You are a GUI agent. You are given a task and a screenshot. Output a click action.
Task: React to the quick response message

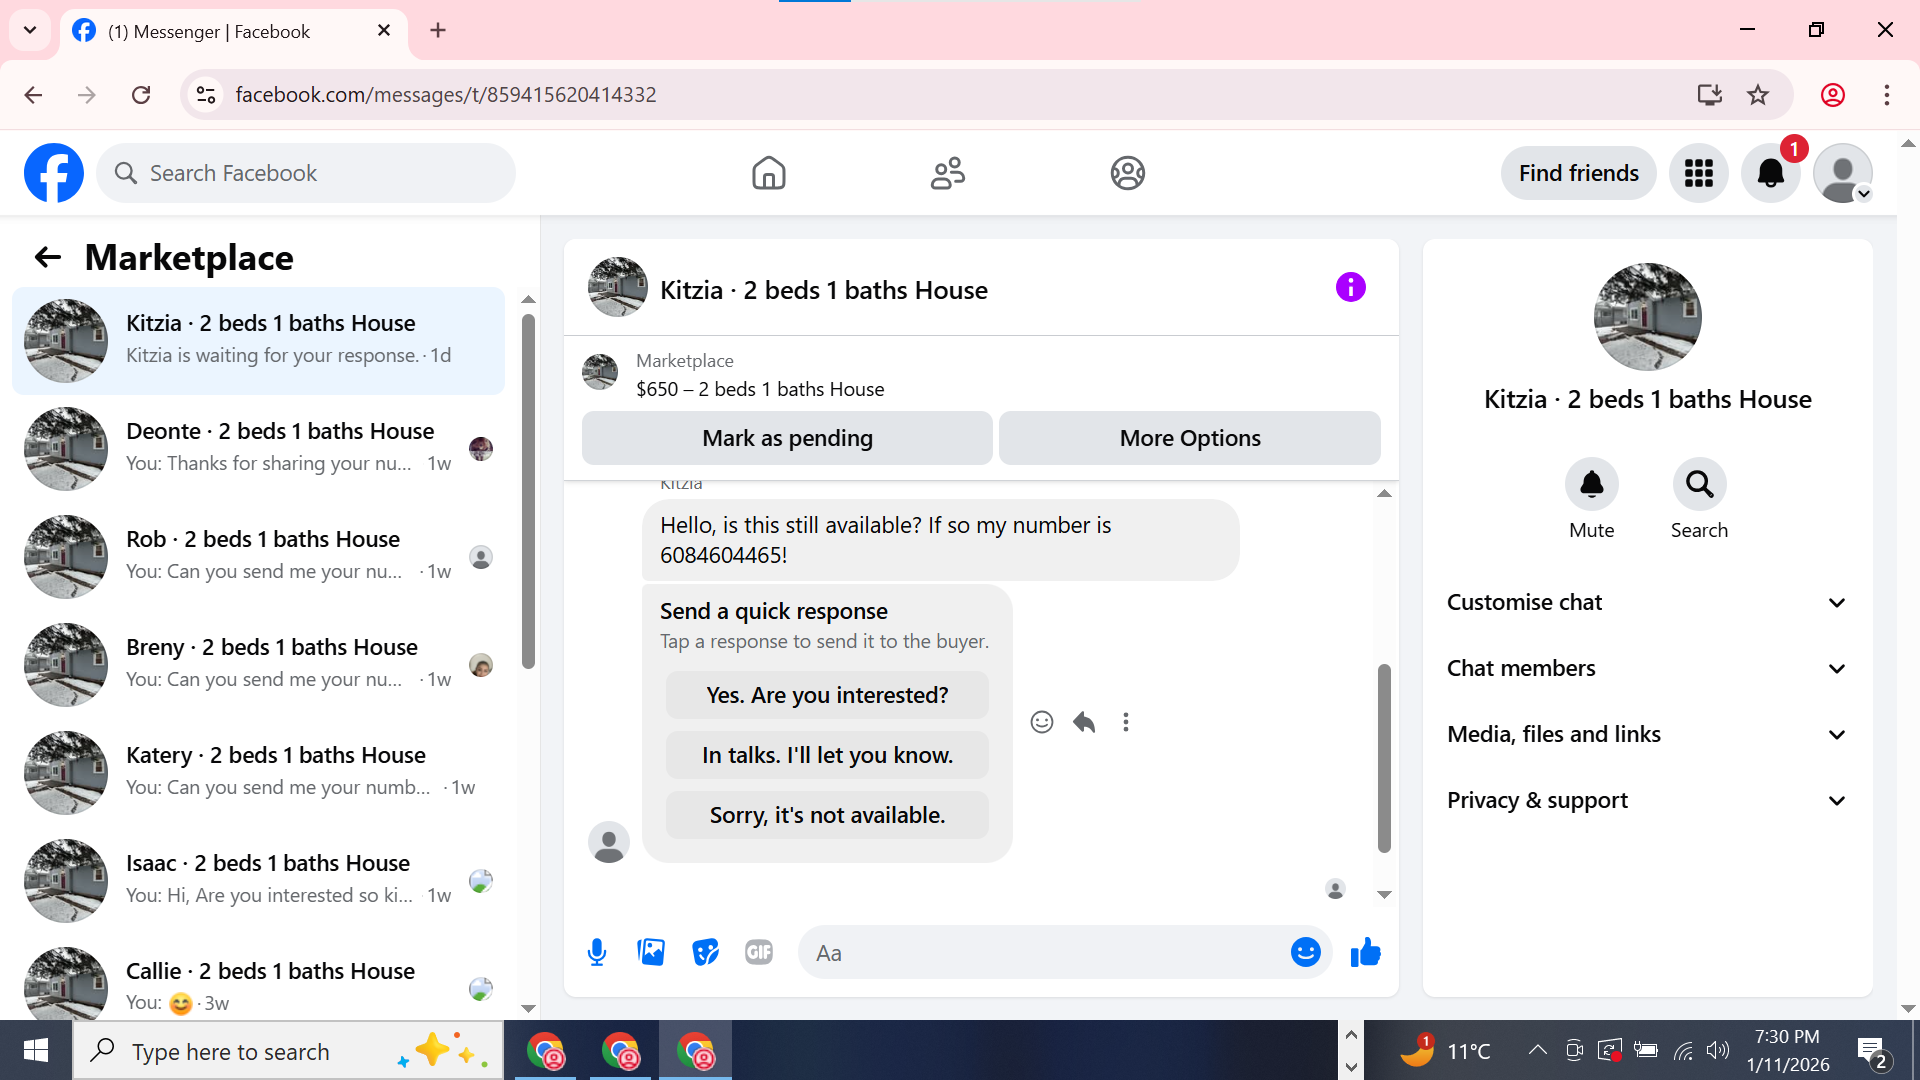1041,722
